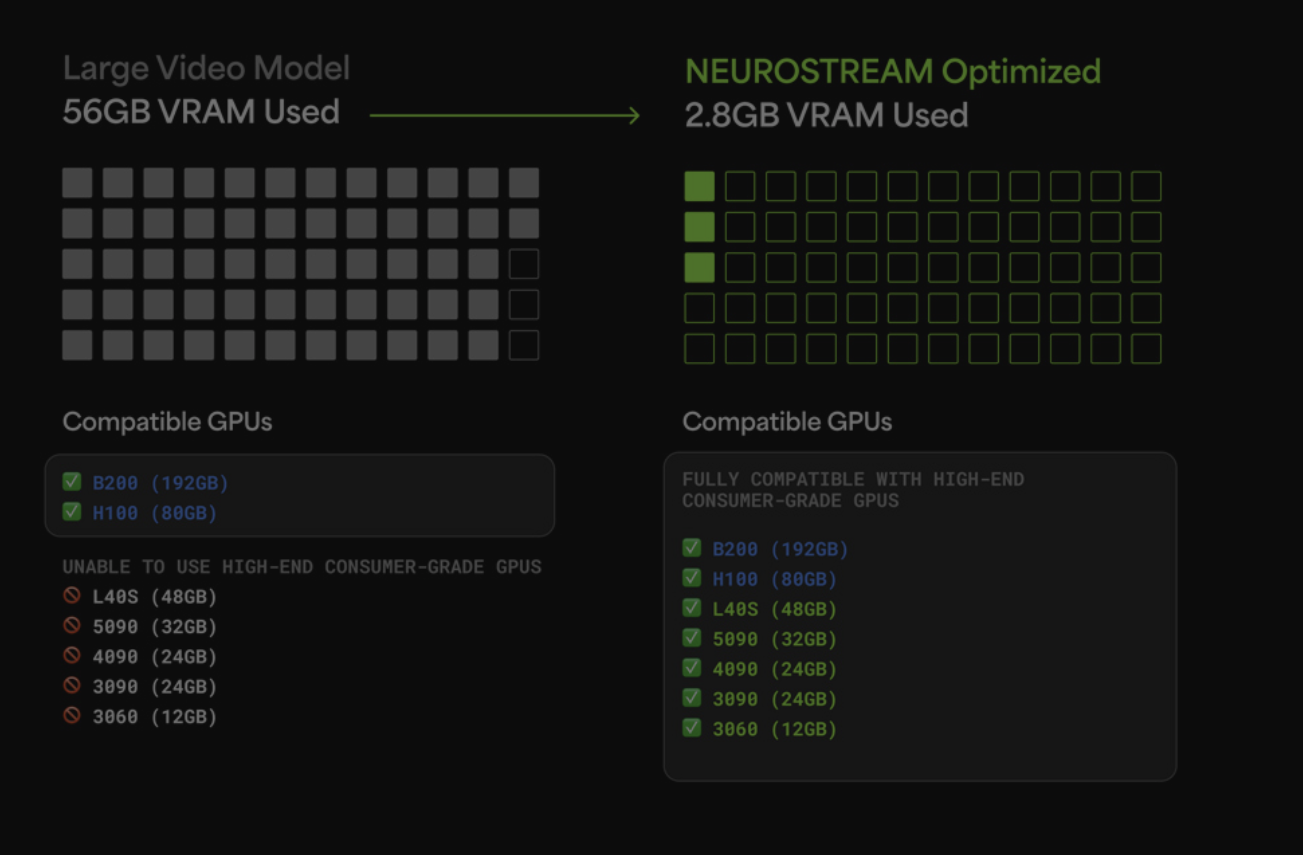This screenshot has height=855, width=1303.
Task: Click the "L40S (48GB)" text marked incompatible
Action: click(x=155, y=597)
